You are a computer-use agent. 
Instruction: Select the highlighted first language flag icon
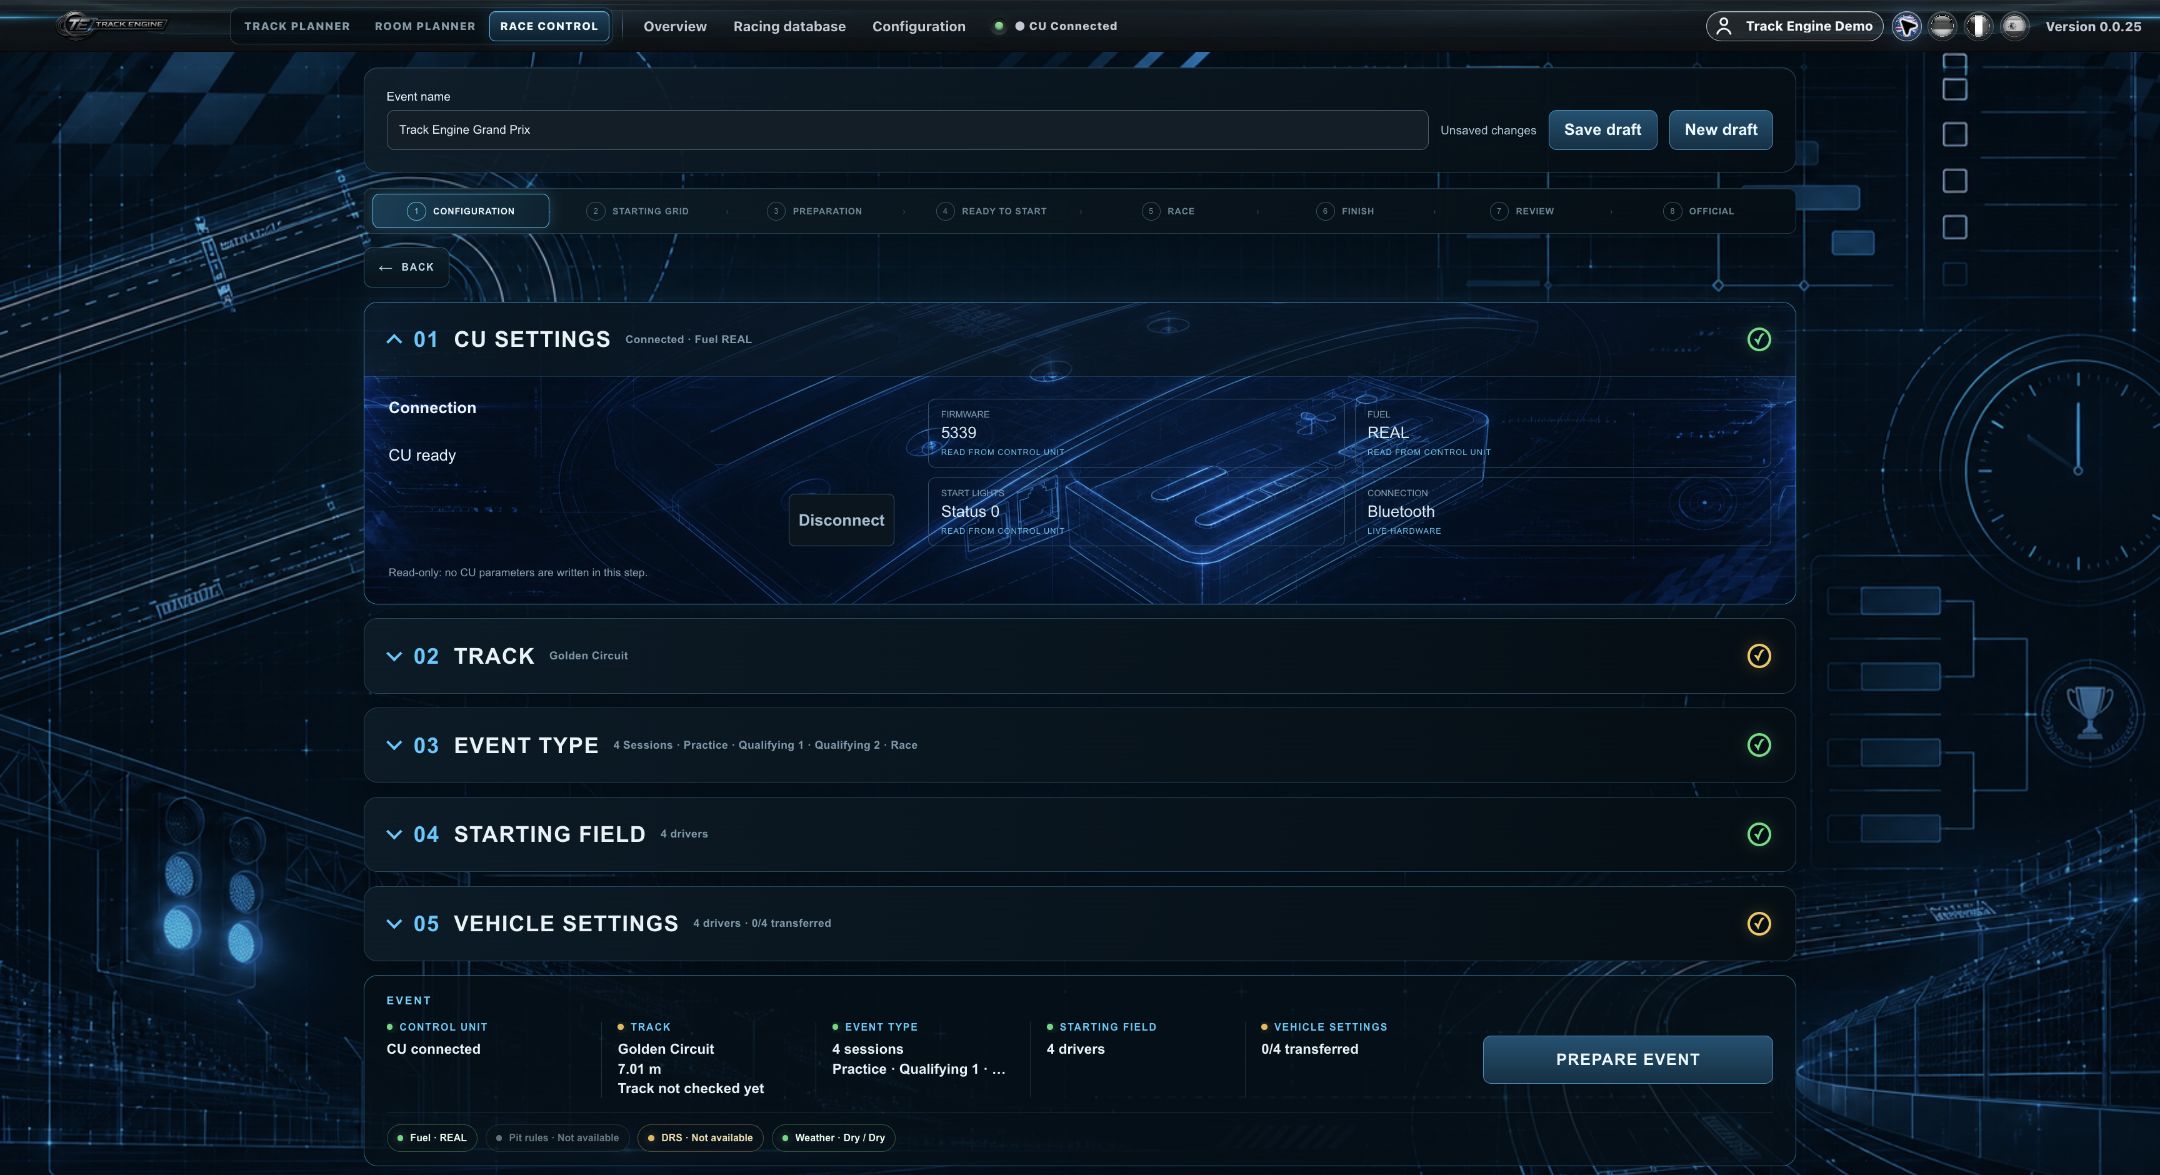coord(1906,26)
